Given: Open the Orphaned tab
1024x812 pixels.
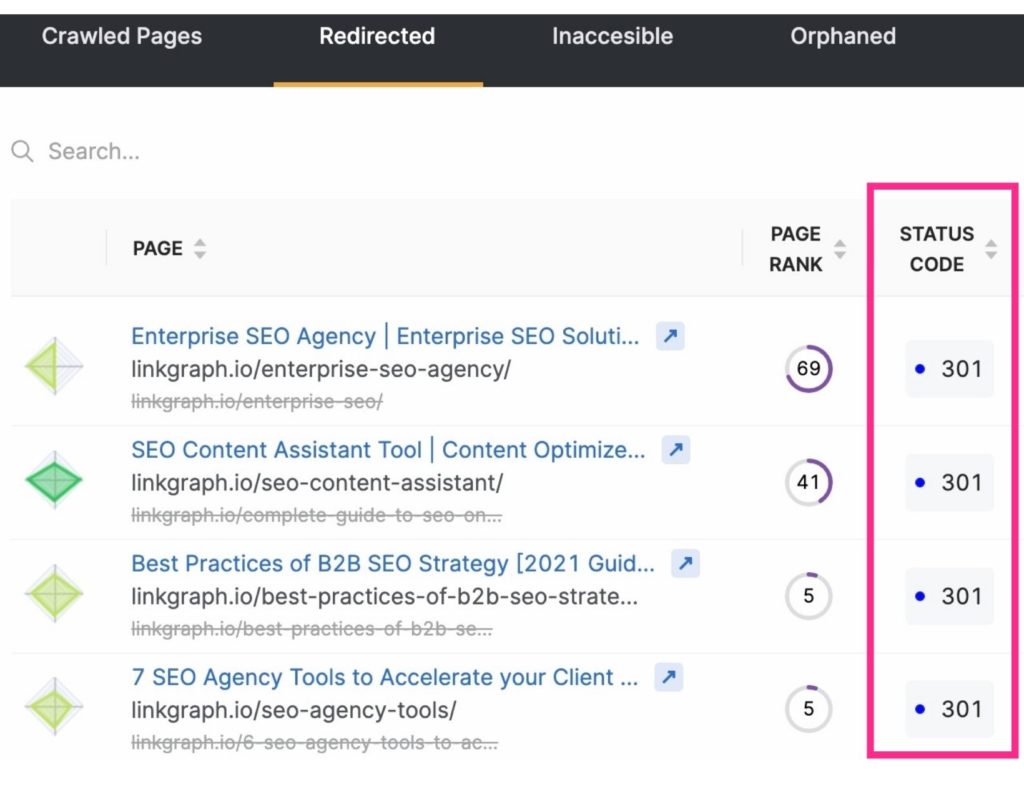Looking at the screenshot, I should 843,37.
